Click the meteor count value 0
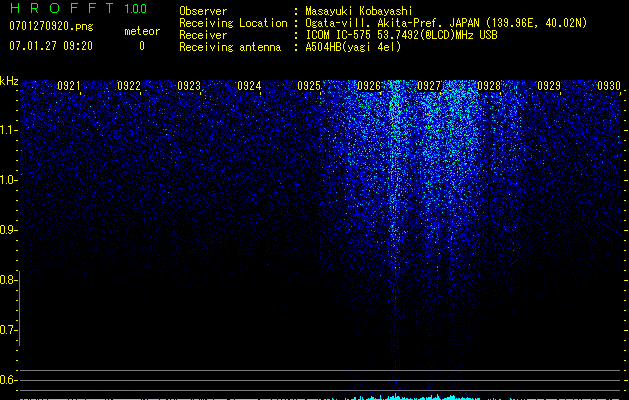The image size is (629, 400). click(x=142, y=46)
